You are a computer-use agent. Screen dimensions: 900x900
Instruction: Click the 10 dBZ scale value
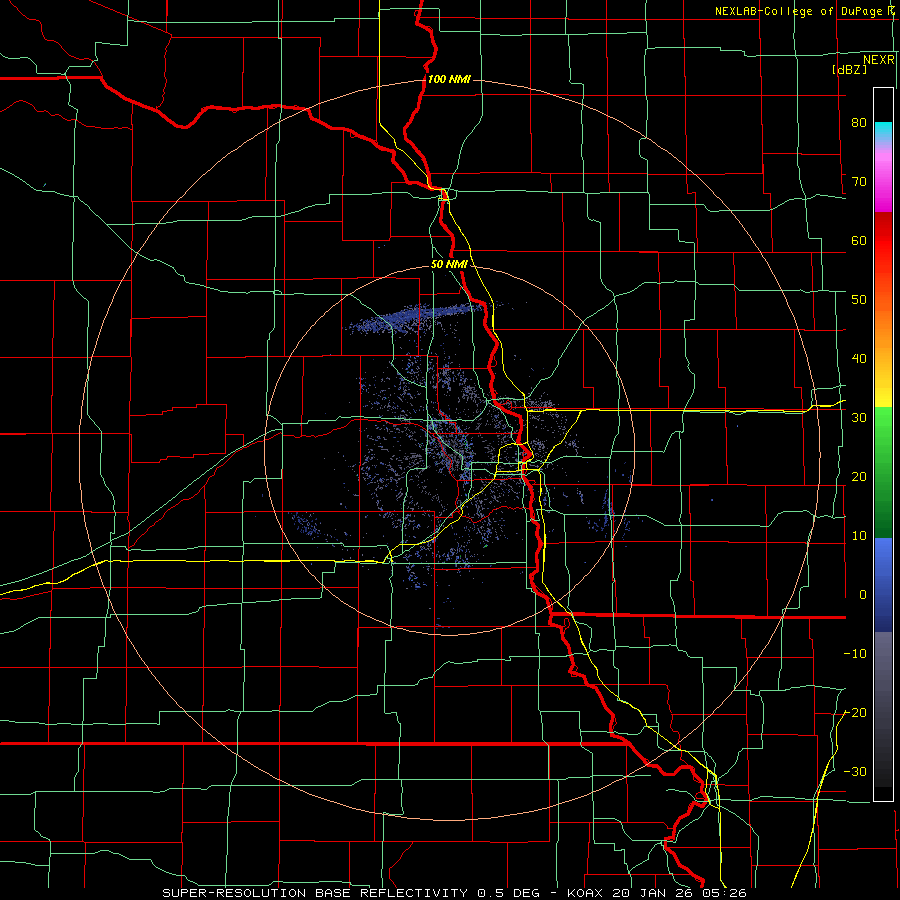[859, 536]
